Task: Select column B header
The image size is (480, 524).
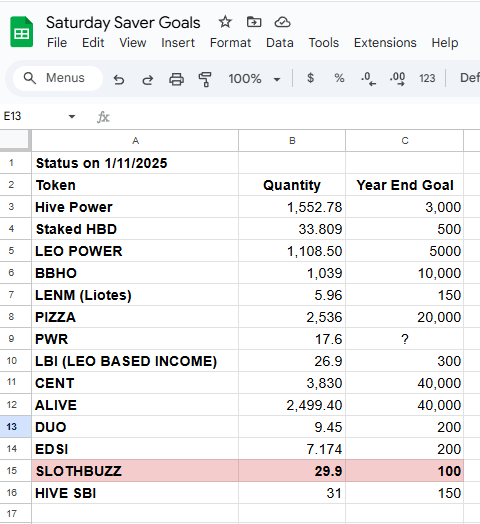Action: coord(292,141)
